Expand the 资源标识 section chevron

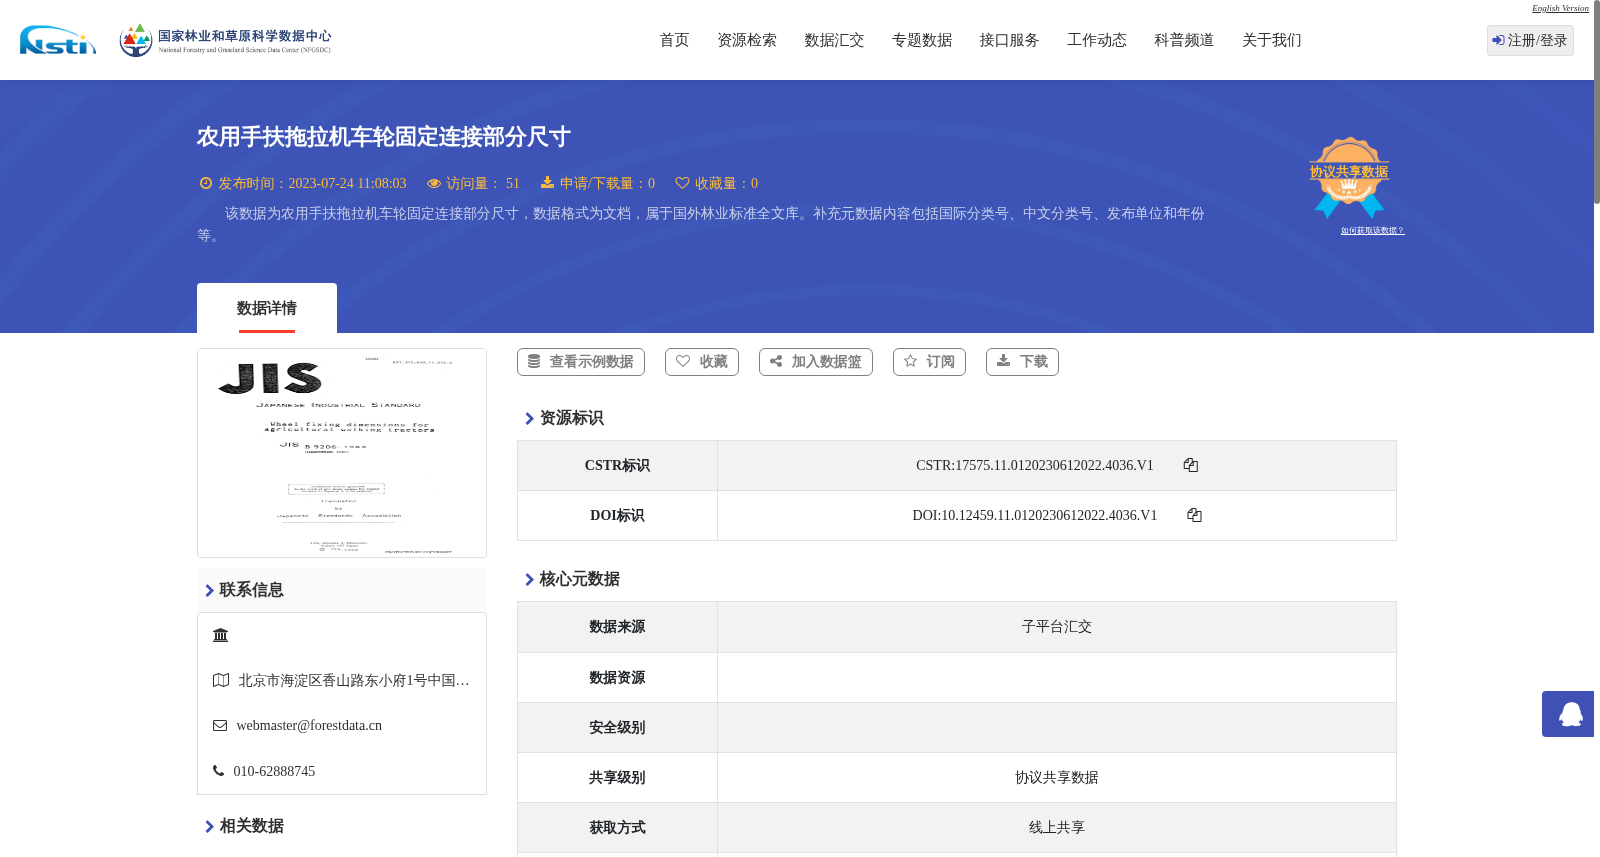(529, 418)
